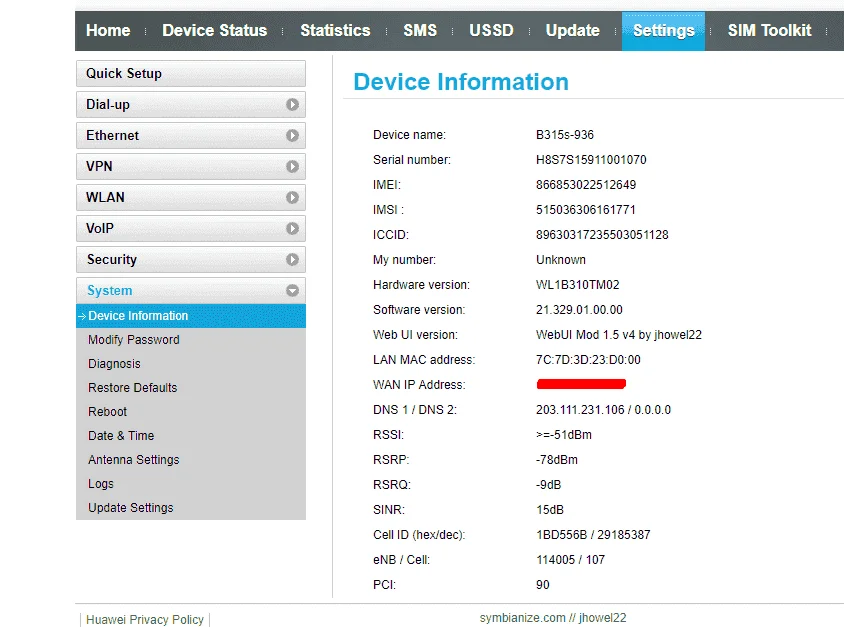The image size is (844, 627).
Task: Click the WAN IP Address label
Action: (x=419, y=385)
